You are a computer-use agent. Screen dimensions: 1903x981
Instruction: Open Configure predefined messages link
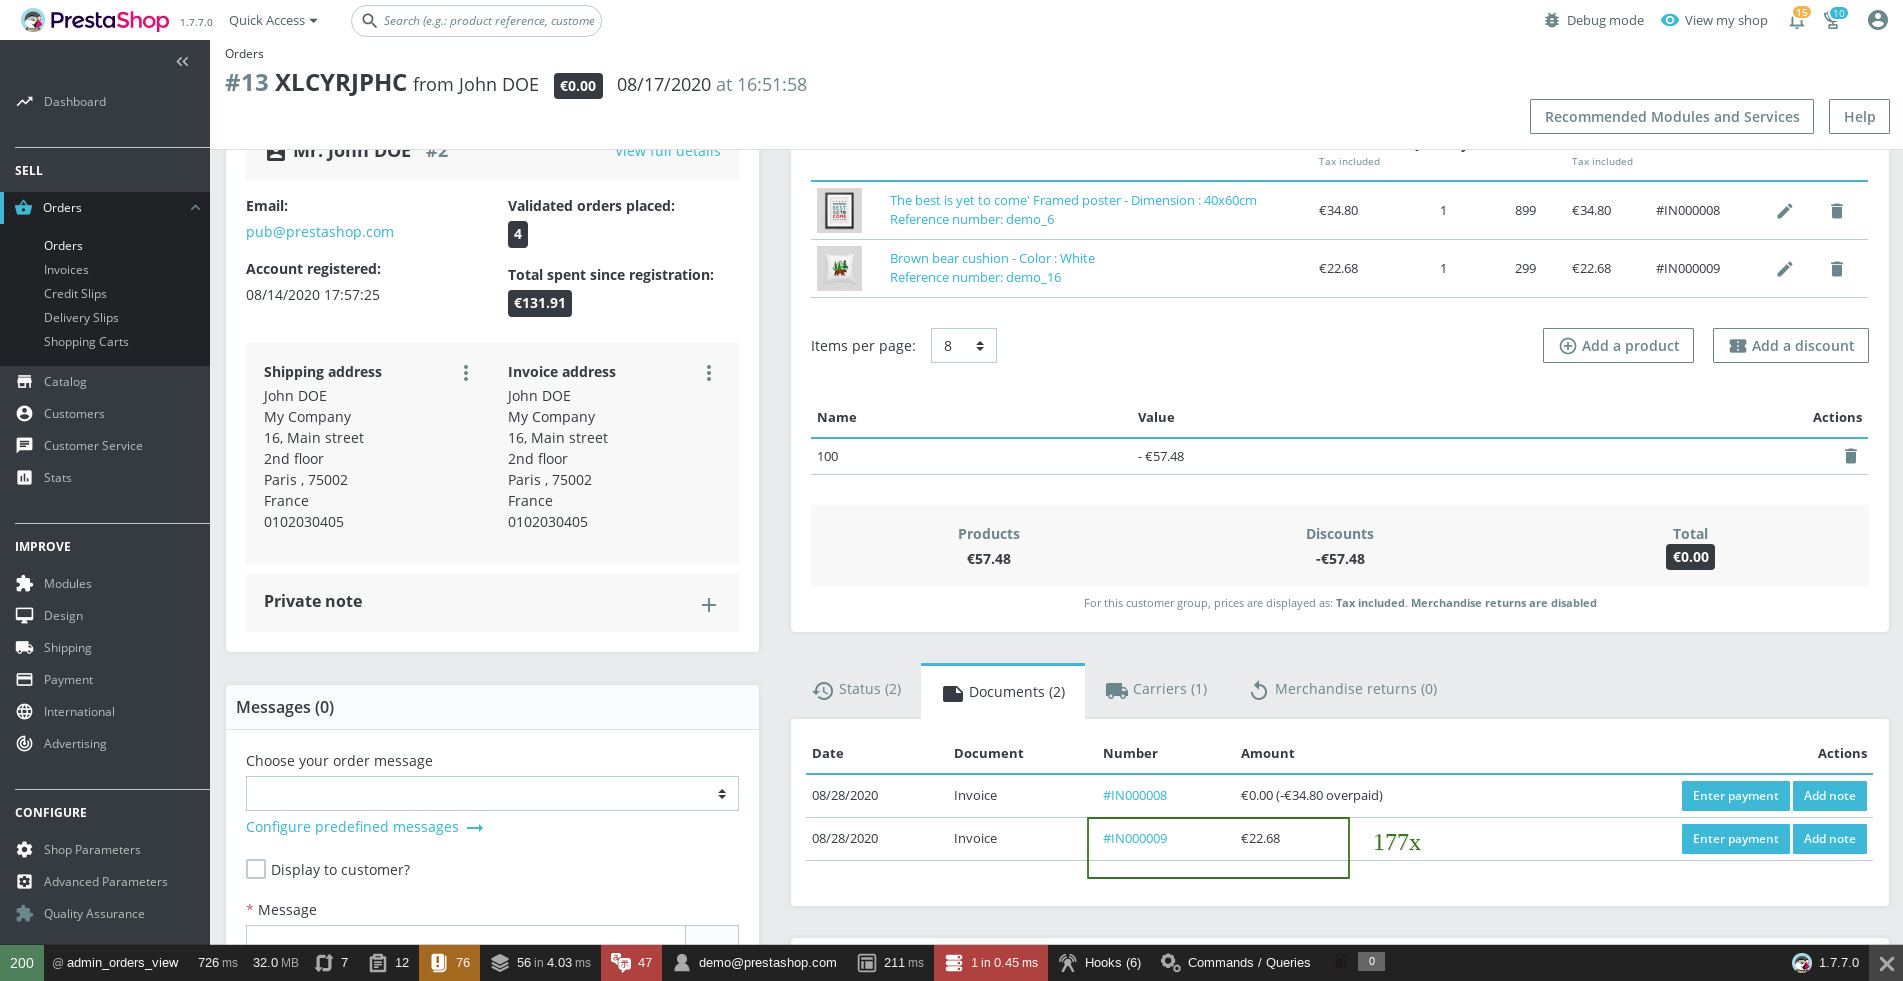[x=364, y=827]
